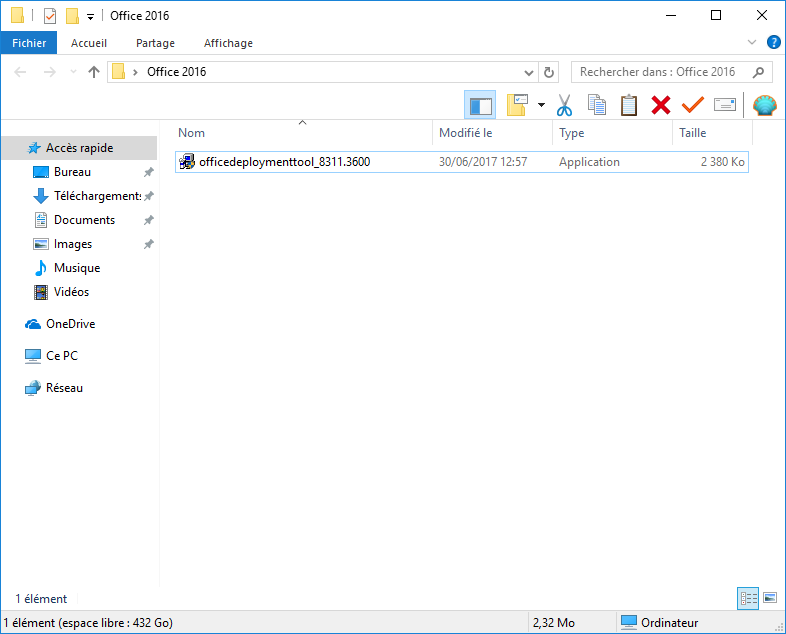Click the Rename icon in toolbar
The width and height of the screenshot is (786, 634).
725,105
